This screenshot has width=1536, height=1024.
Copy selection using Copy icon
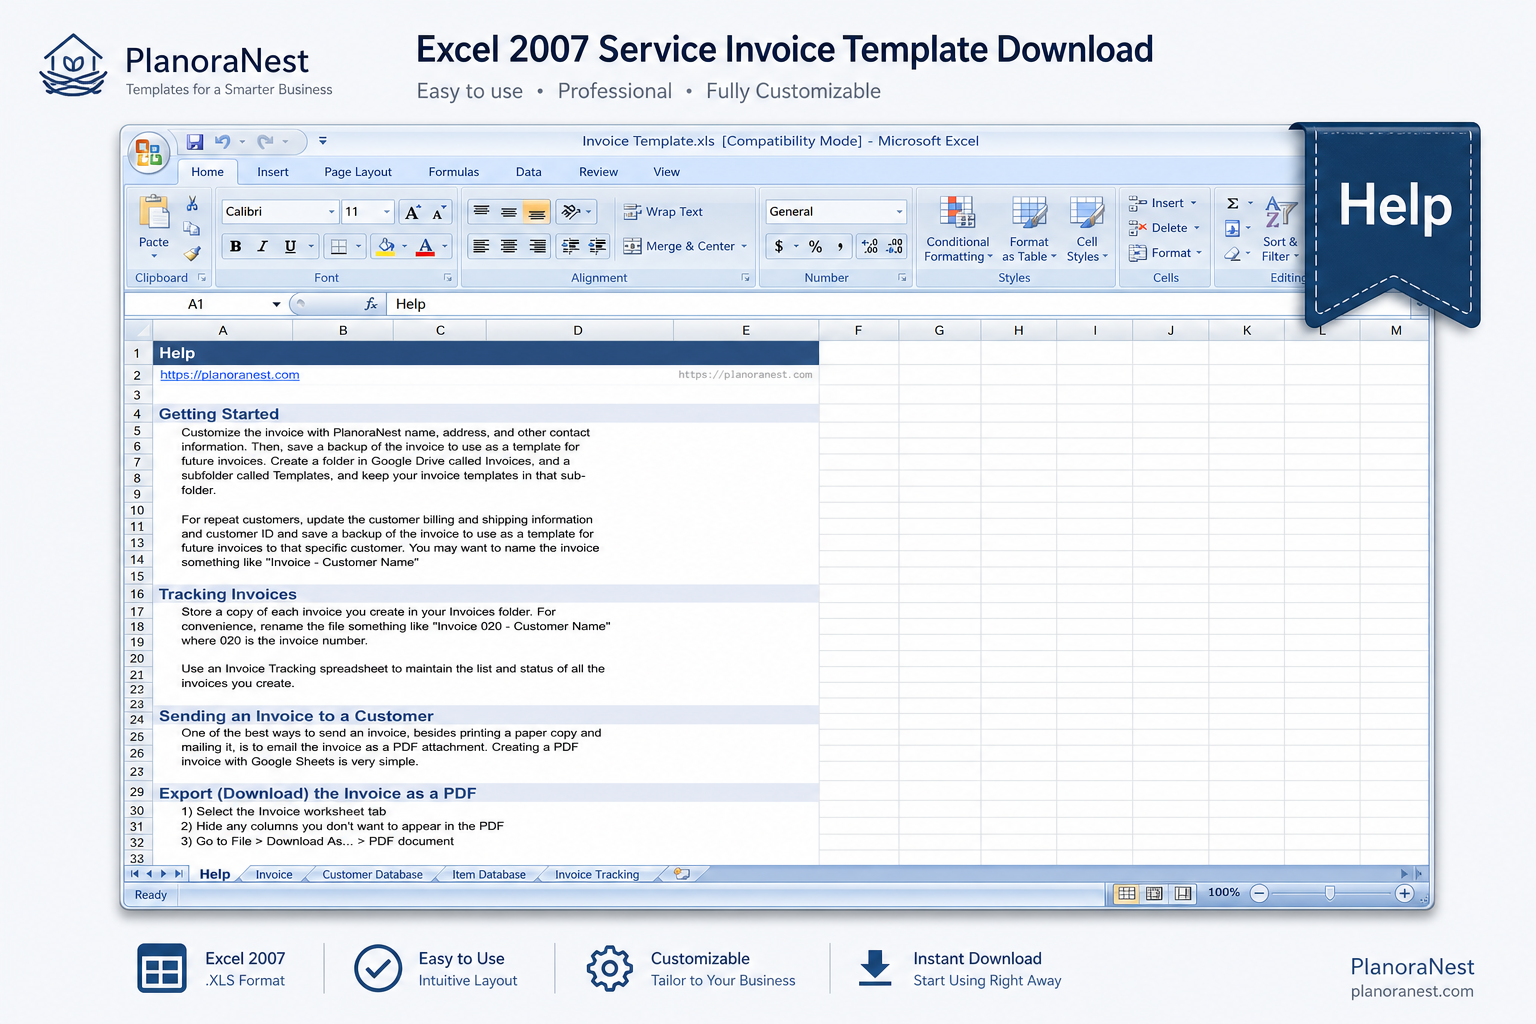pos(192,229)
